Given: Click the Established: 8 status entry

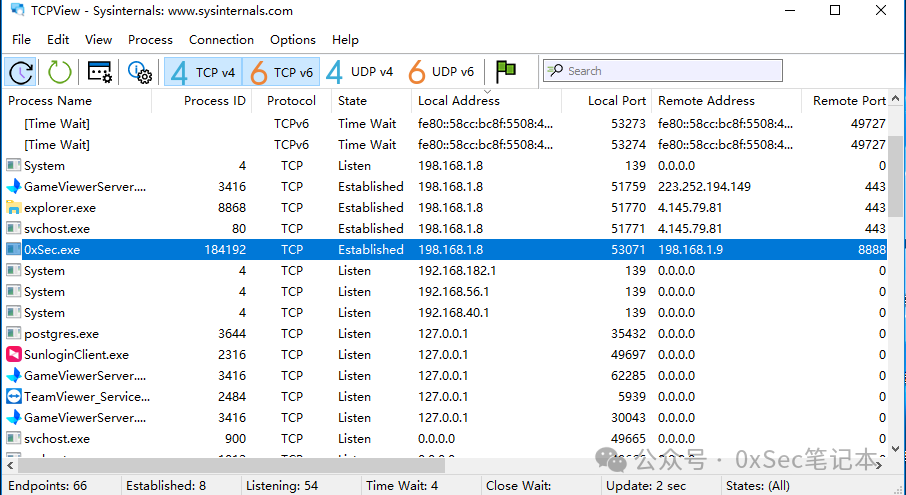Looking at the screenshot, I should pyautogui.click(x=166, y=485).
